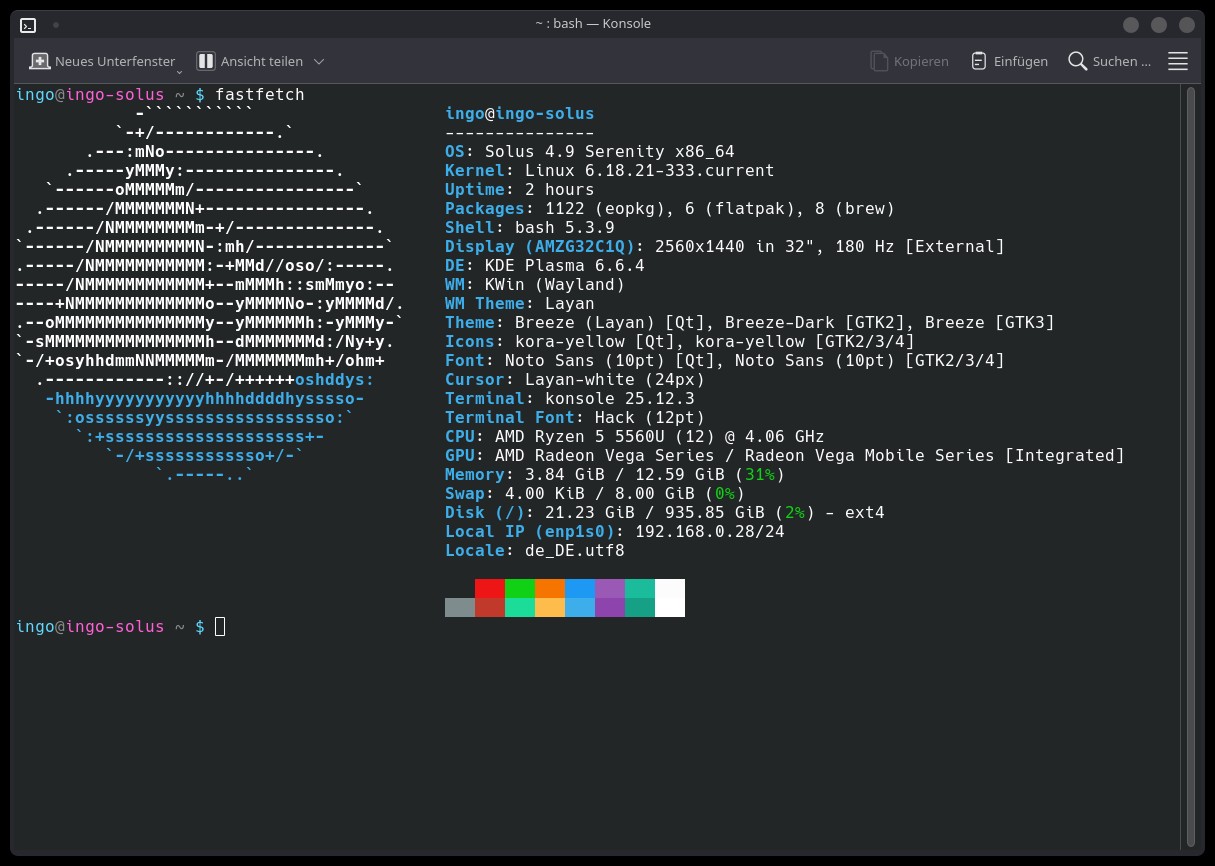Click the 'ingo@ingo-solus' header above the dashed line
The height and width of the screenshot is (866, 1215).
(520, 113)
